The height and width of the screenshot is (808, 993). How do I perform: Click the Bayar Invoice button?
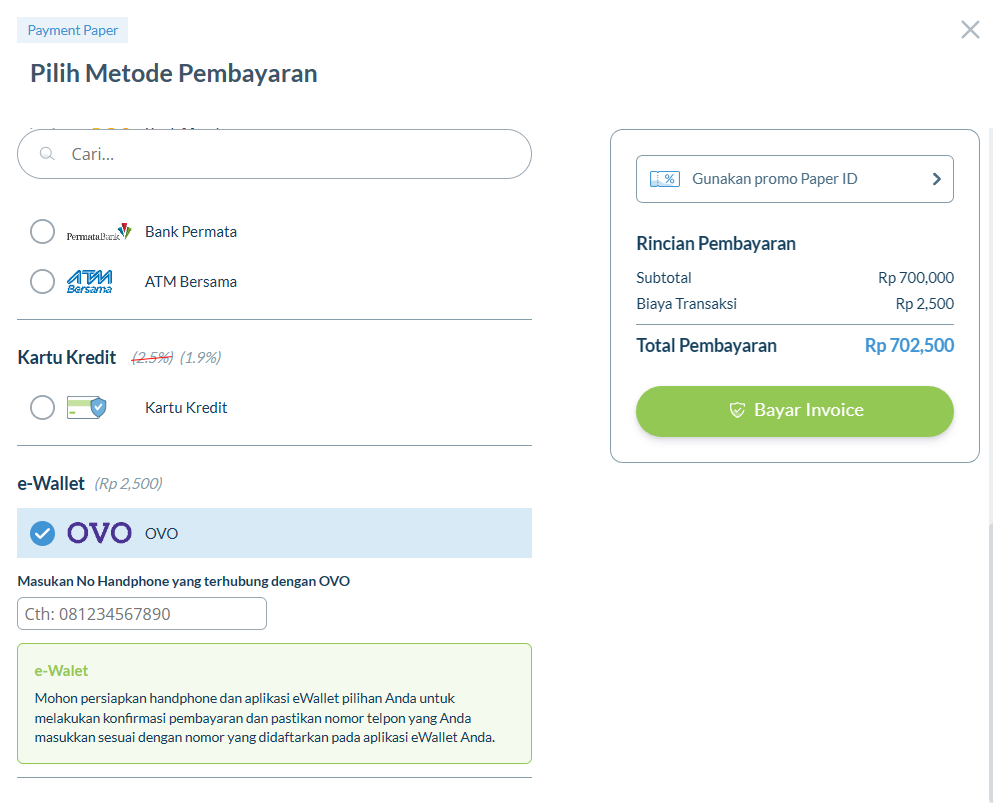795,411
